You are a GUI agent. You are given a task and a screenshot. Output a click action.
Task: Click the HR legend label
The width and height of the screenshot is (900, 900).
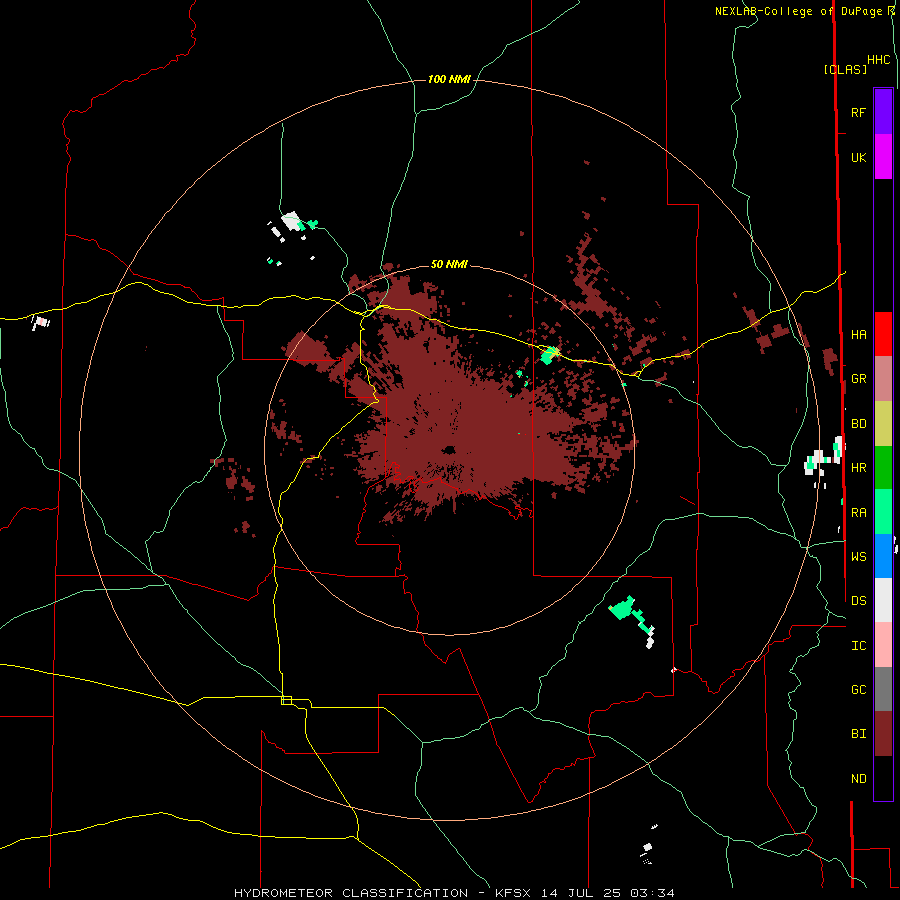point(858,468)
